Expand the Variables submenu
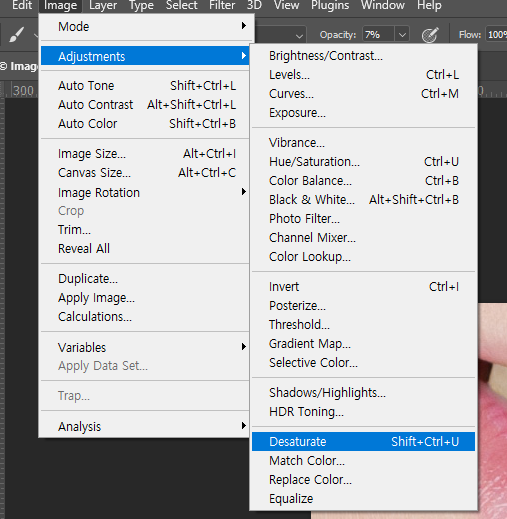 (145, 347)
